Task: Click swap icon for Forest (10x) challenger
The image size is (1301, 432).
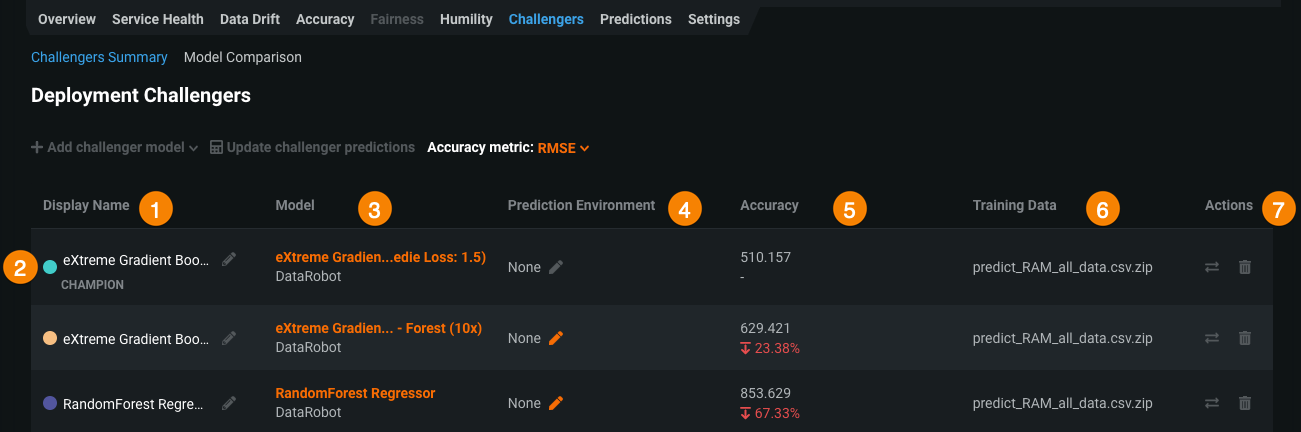Action: 1212,338
